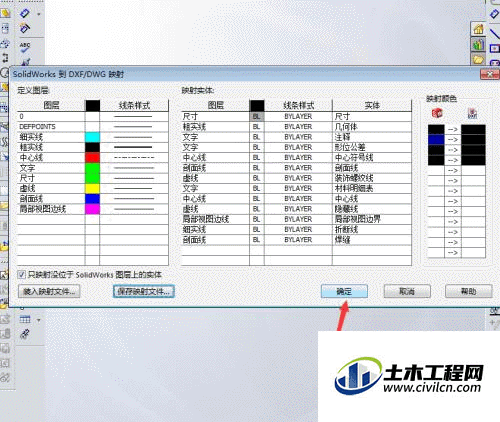The image size is (500, 422).
Task: Close the DXF/DWG mapping dialog
Action: [x=490, y=74]
